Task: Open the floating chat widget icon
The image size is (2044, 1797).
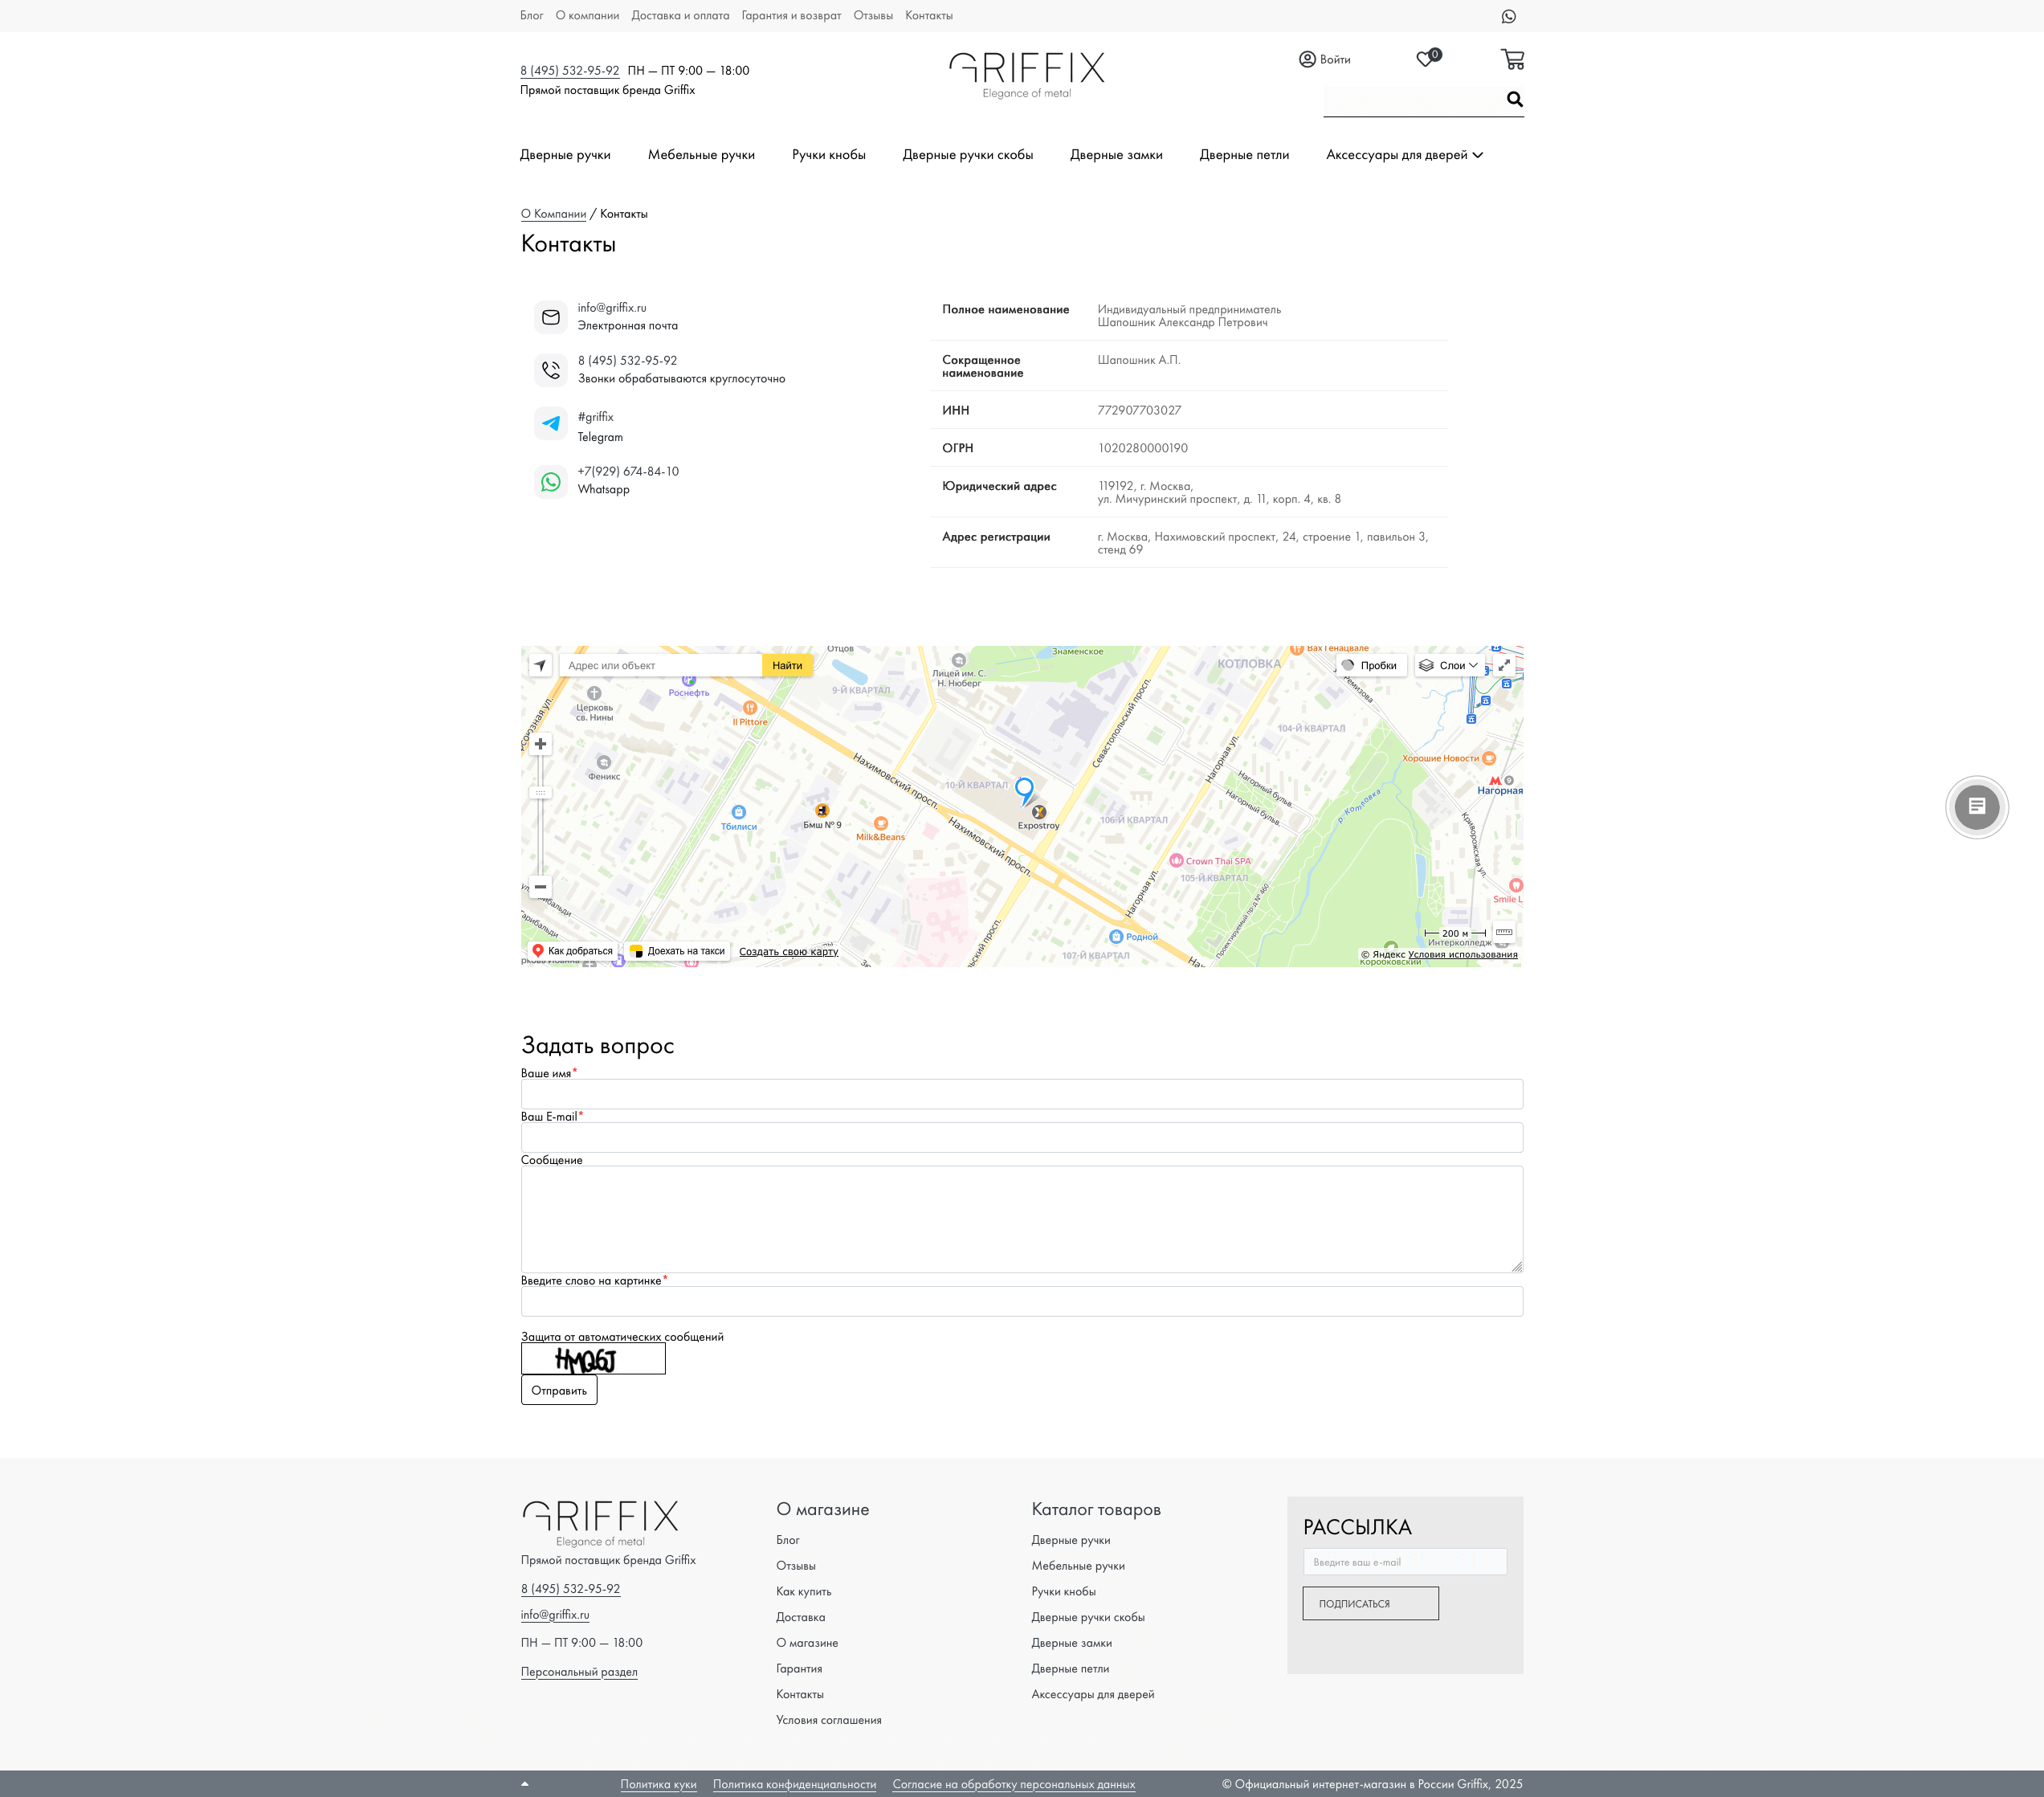Action: (1976, 807)
